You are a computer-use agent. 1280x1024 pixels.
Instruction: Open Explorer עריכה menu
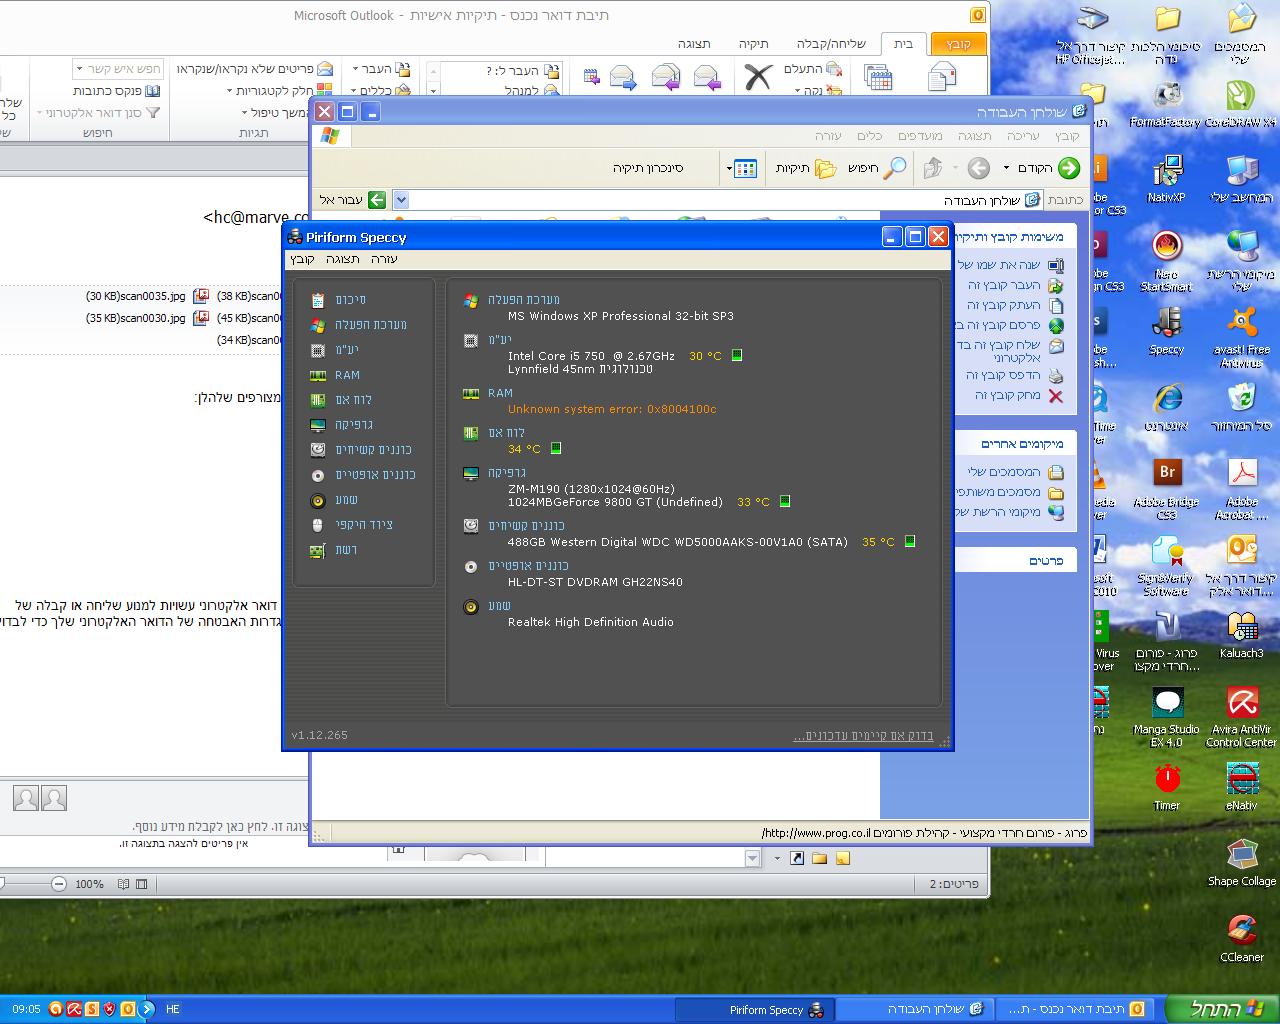pyautogui.click(x=1023, y=136)
